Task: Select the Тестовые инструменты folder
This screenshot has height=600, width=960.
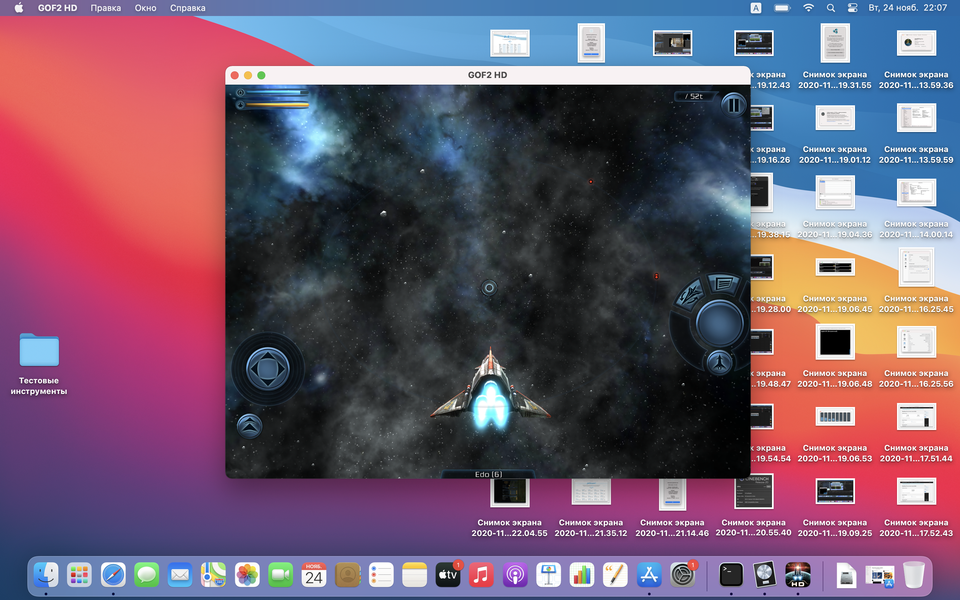Action: (x=39, y=364)
